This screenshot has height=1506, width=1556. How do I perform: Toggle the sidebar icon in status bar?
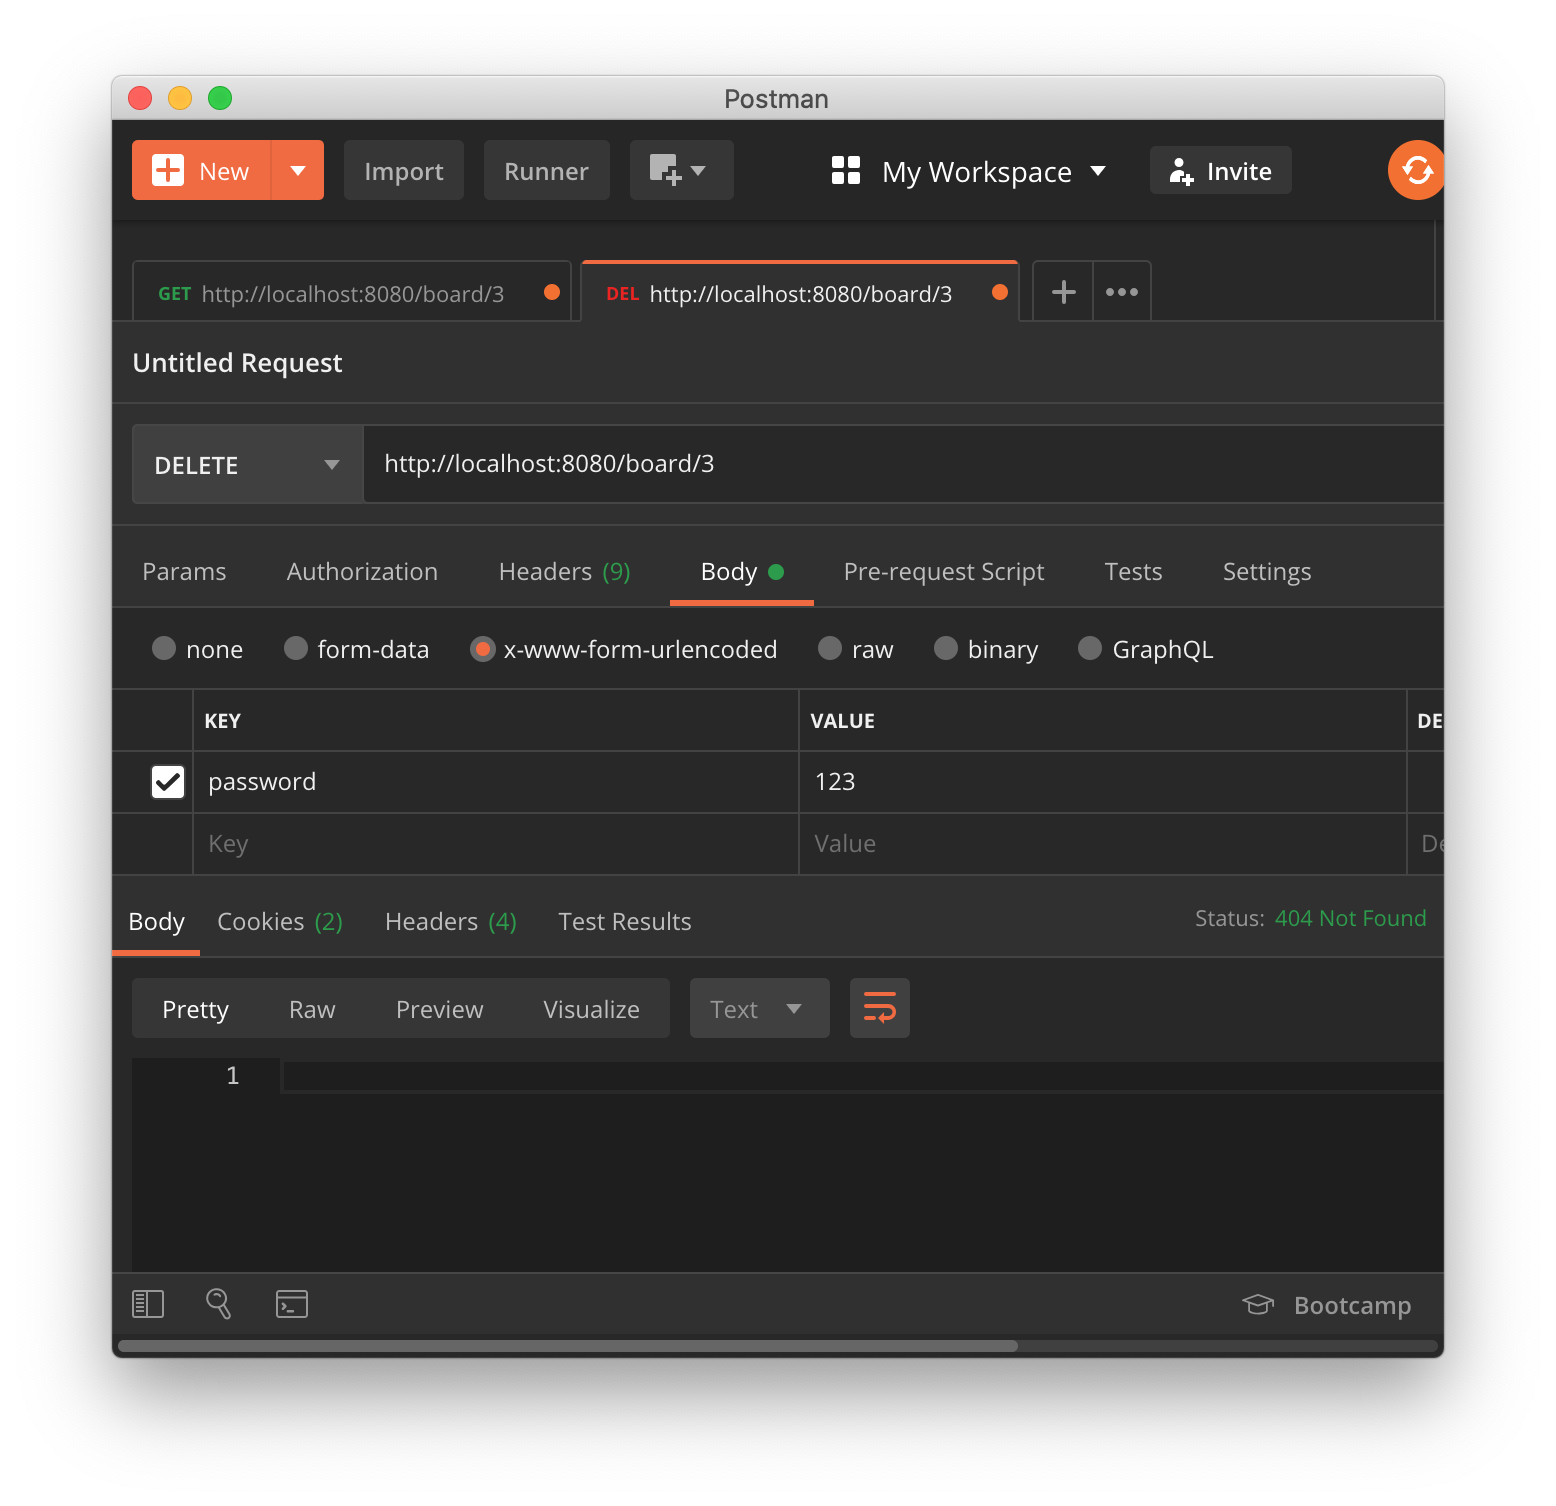148,1304
